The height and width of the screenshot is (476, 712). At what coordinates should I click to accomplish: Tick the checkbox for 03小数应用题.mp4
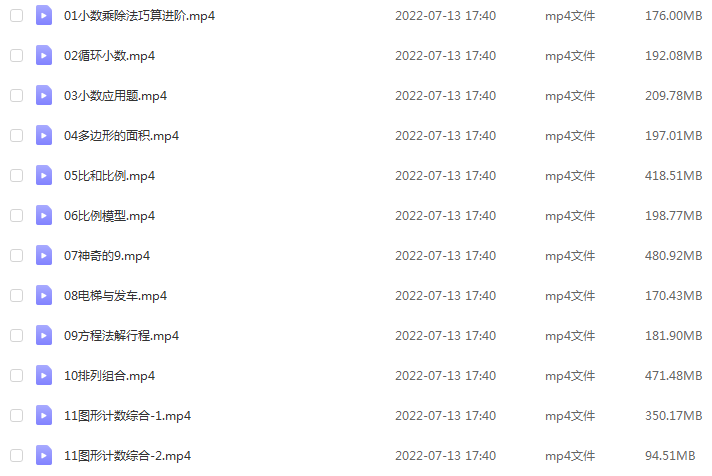(16, 95)
